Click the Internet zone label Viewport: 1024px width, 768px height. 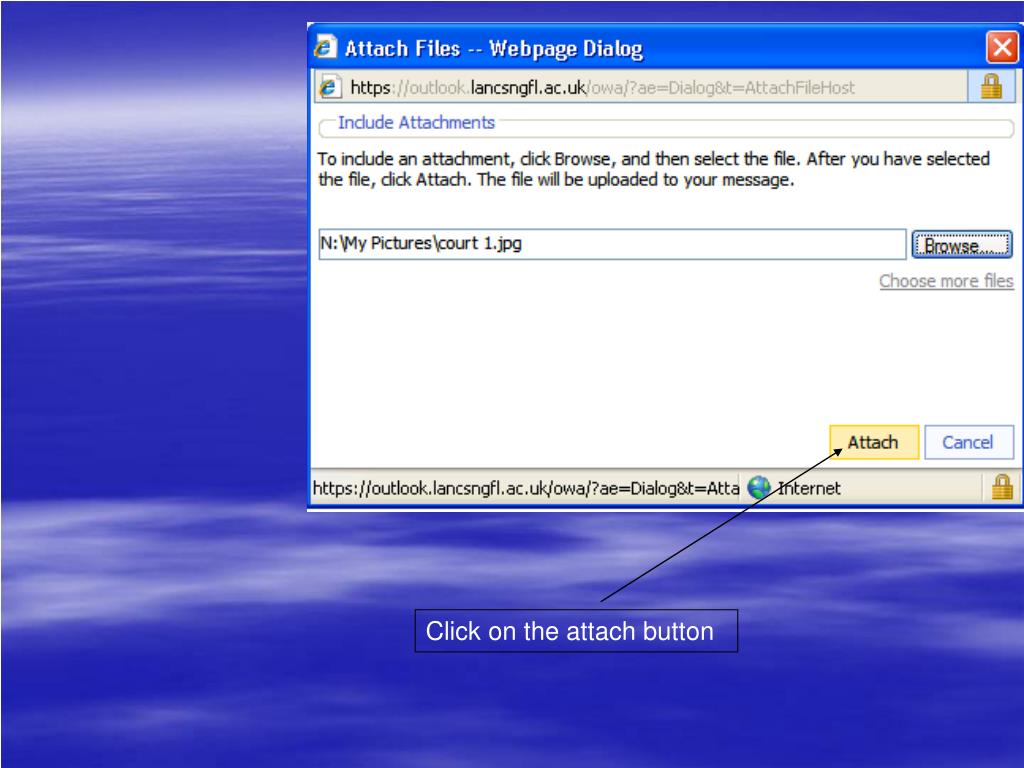809,488
